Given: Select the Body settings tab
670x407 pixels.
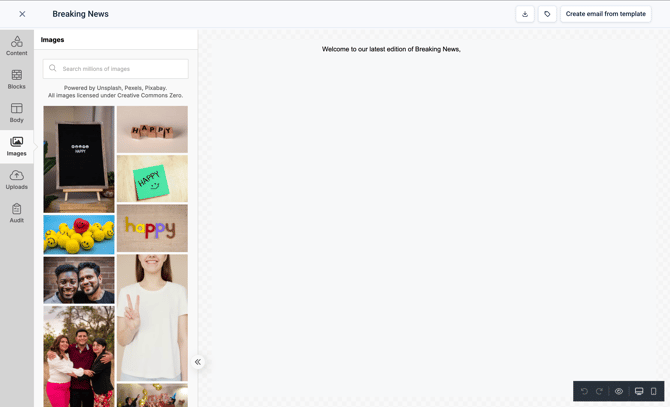Looking at the screenshot, I should pyautogui.click(x=17, y=113).
